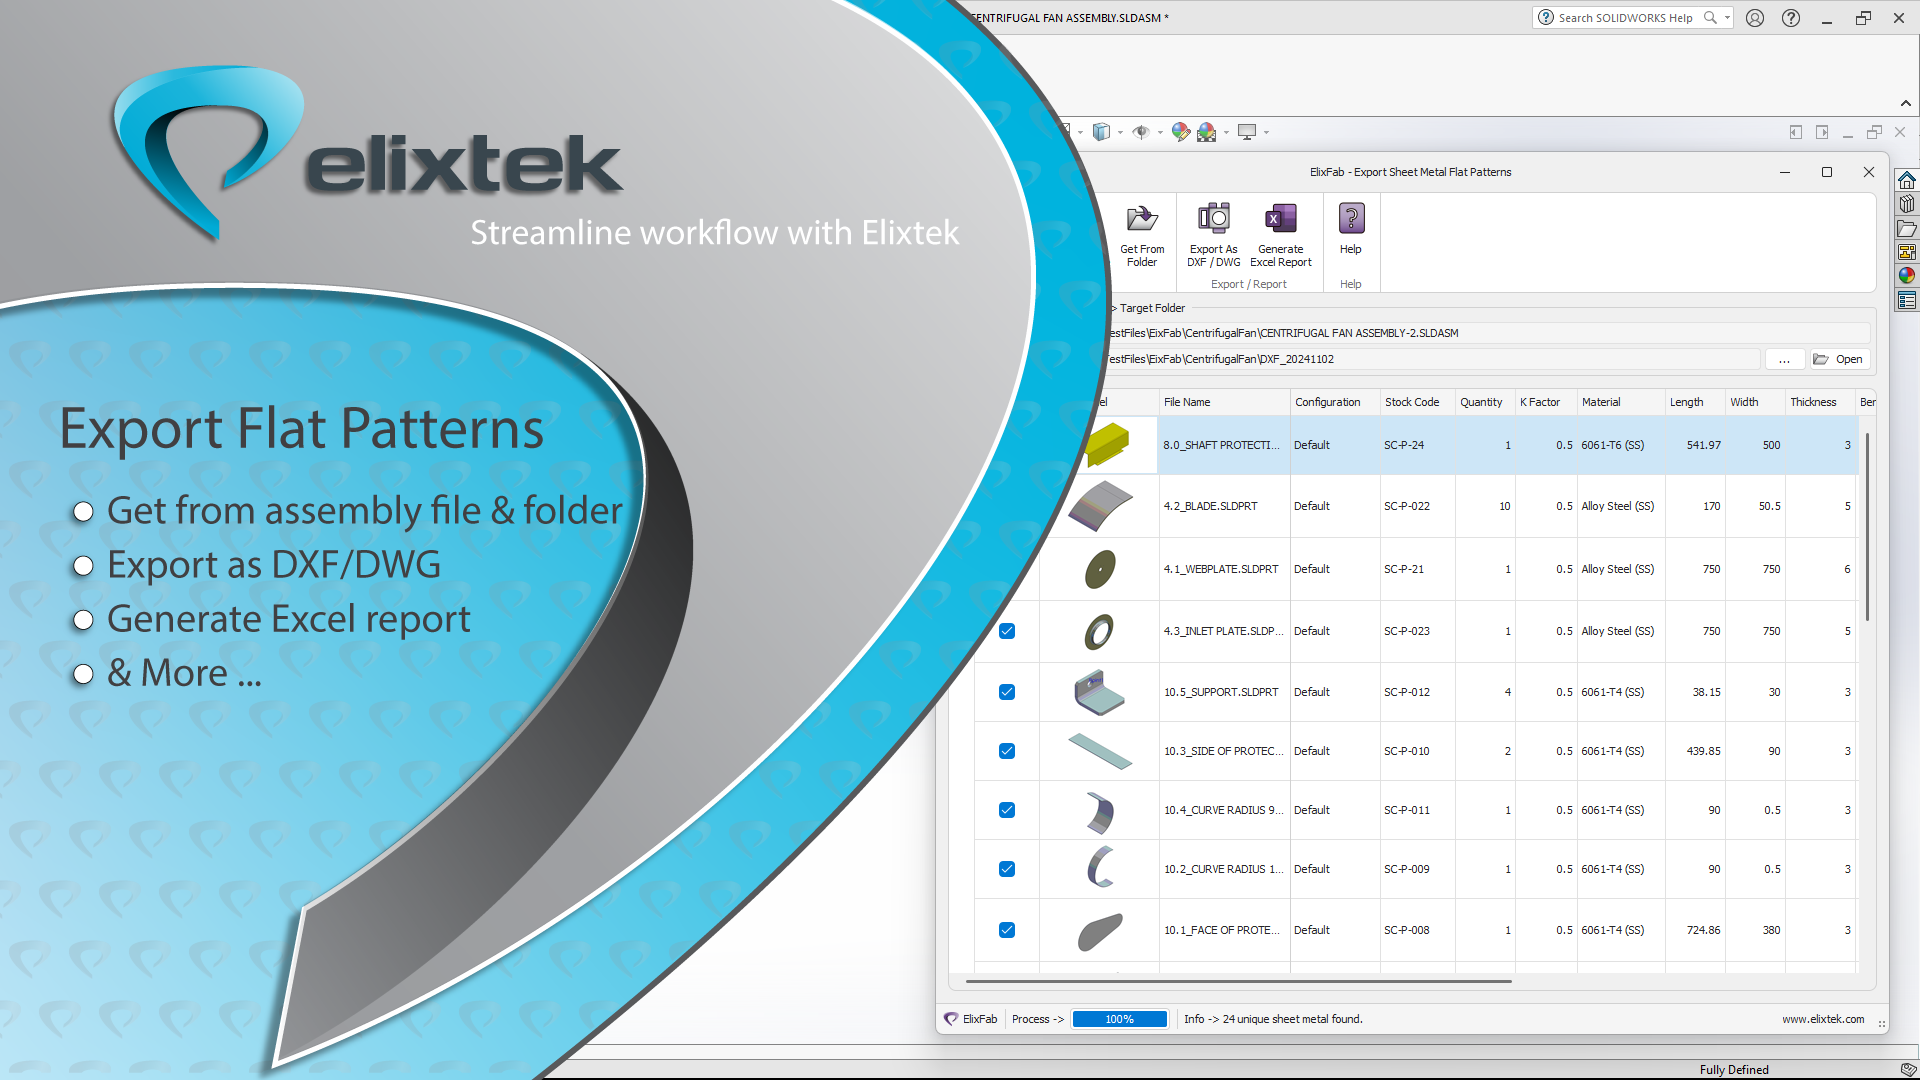The width and height of the screenshot is (1920, 1080).
Task: Sort by the K Factor column header
Action: [x=1545, y=402]
